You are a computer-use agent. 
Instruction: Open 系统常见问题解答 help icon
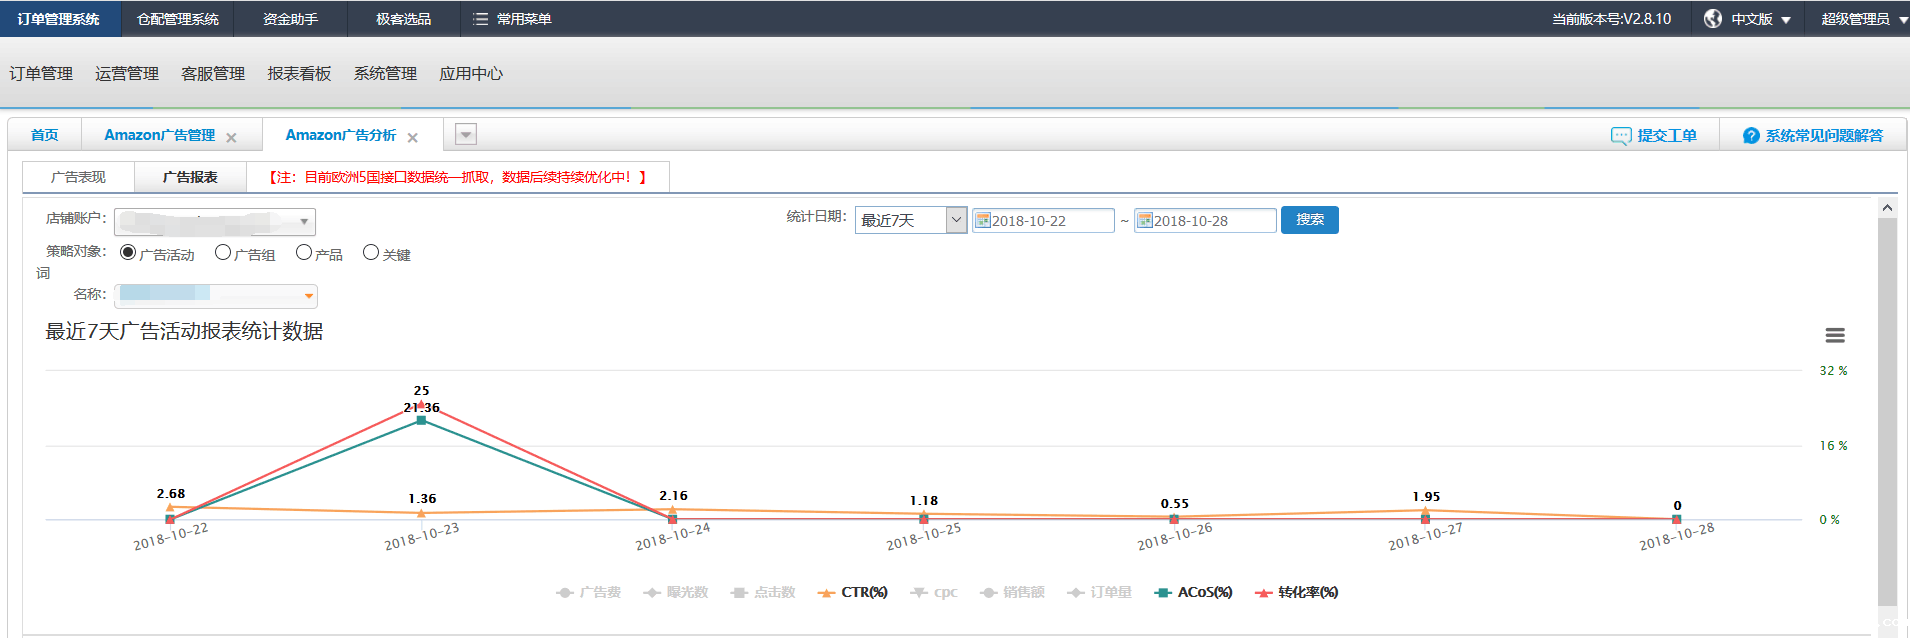pos(1750,136)
